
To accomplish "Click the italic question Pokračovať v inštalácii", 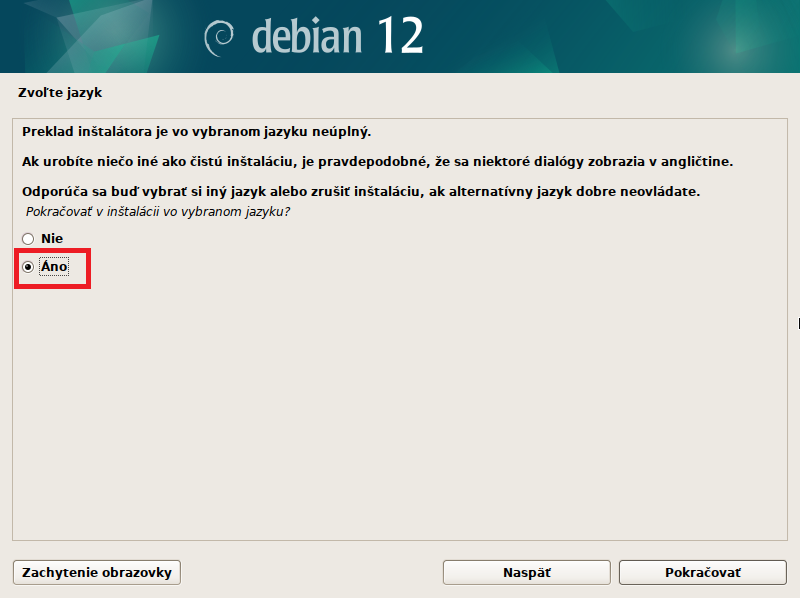I will coord(164,212).
